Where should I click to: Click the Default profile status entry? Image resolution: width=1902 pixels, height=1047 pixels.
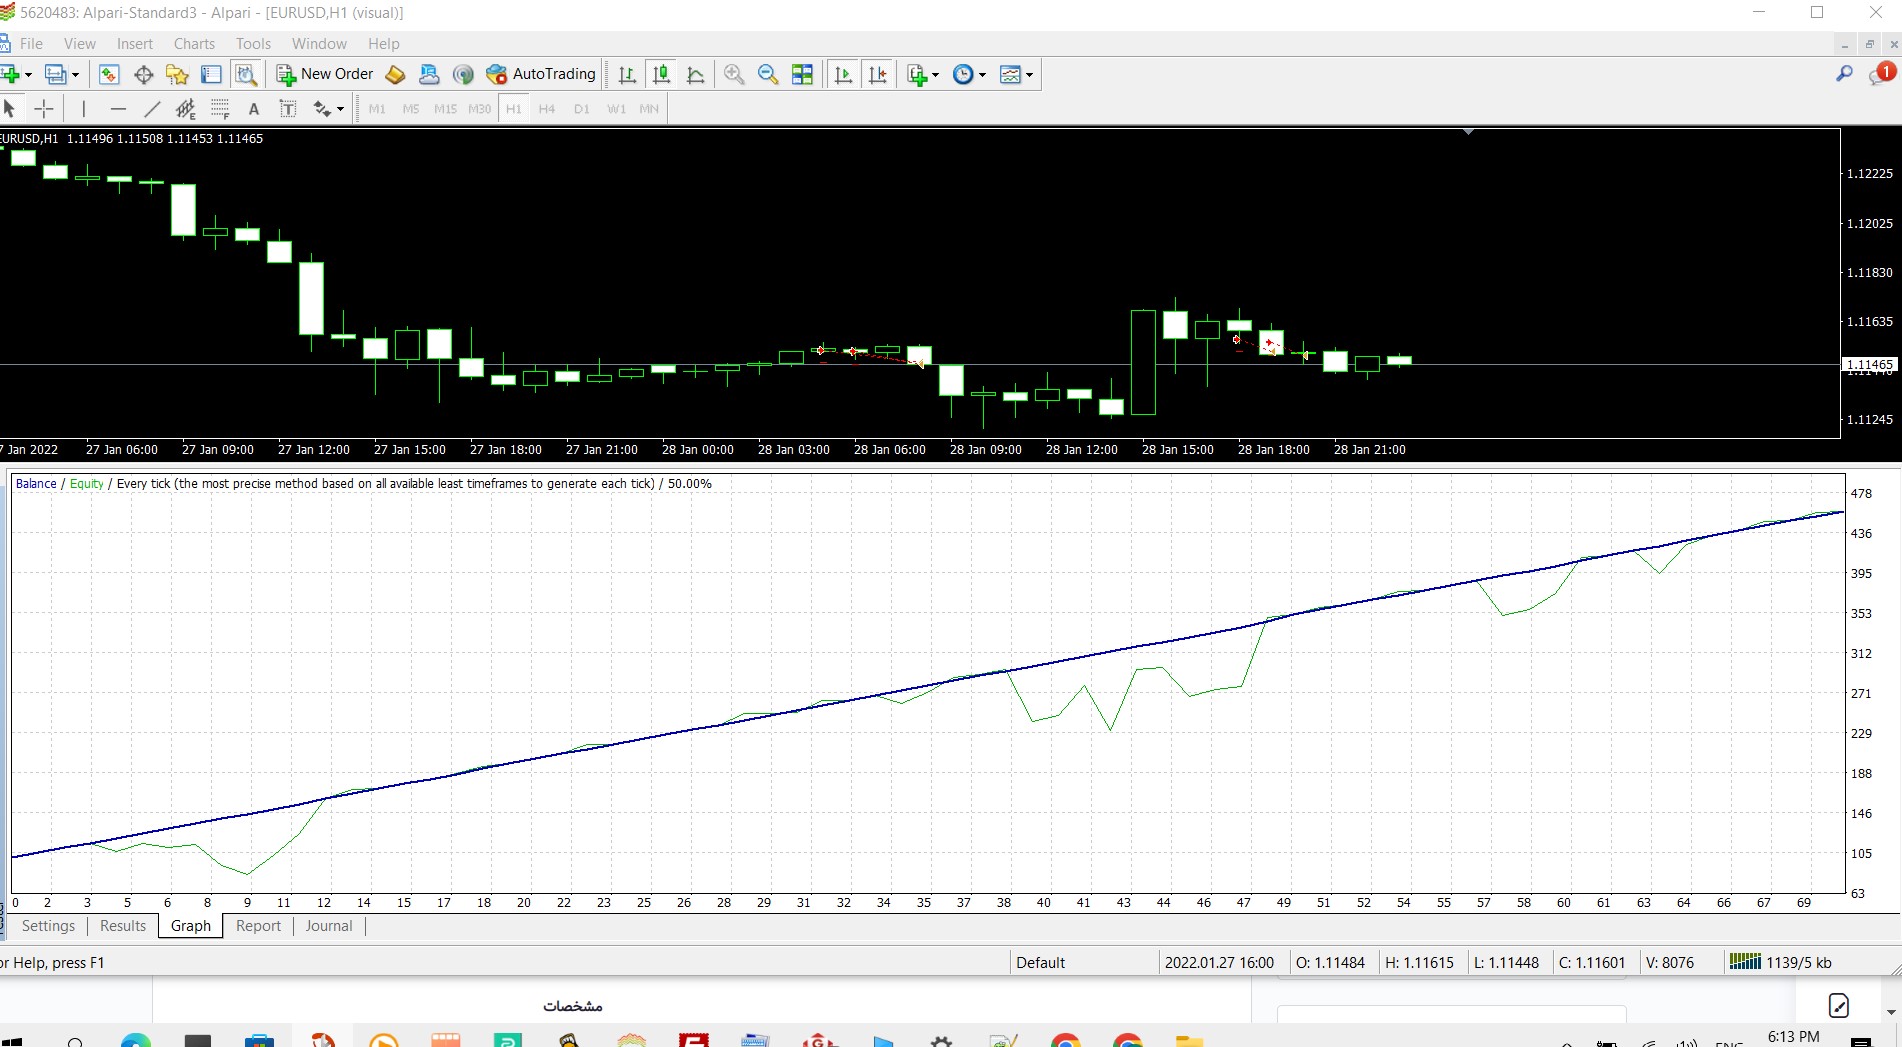(1041, 963)
